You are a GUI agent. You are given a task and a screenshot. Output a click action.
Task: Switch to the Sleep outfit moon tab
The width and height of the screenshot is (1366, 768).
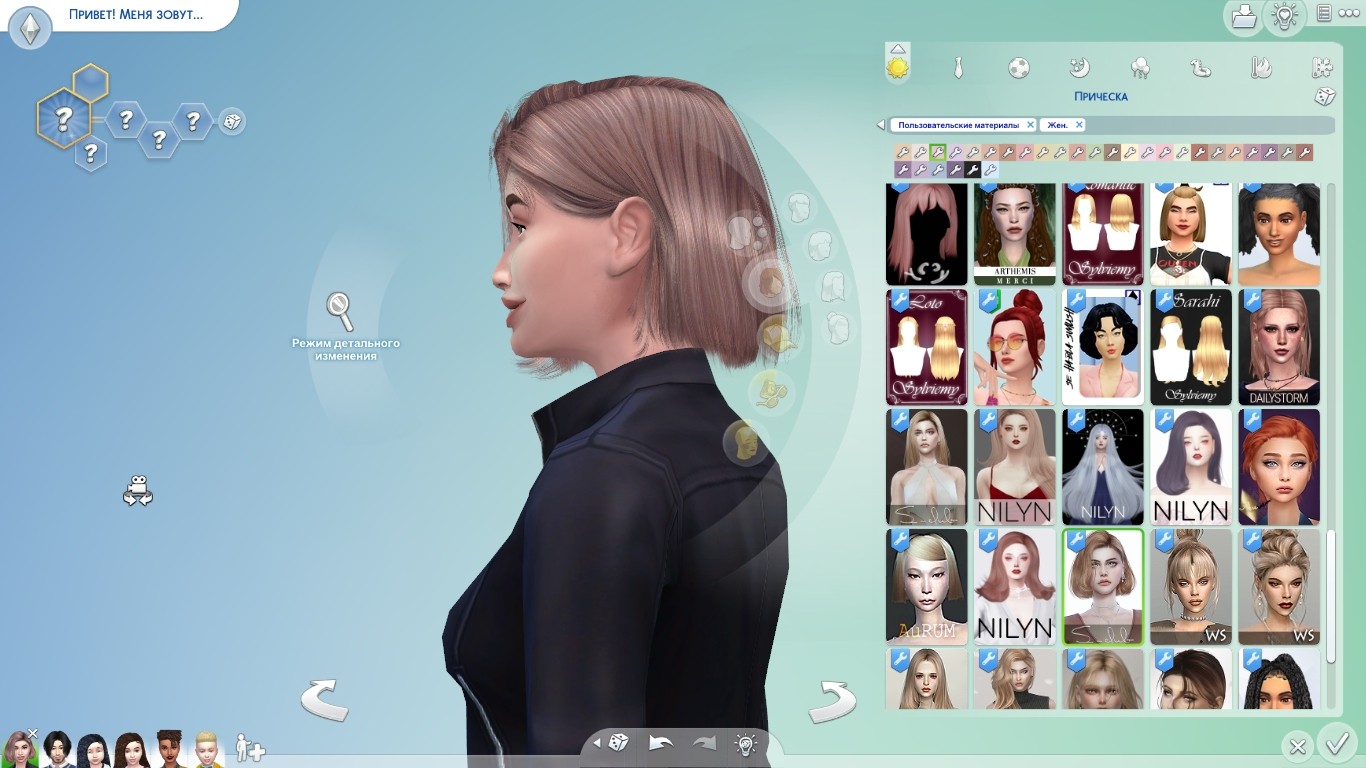1079,68
